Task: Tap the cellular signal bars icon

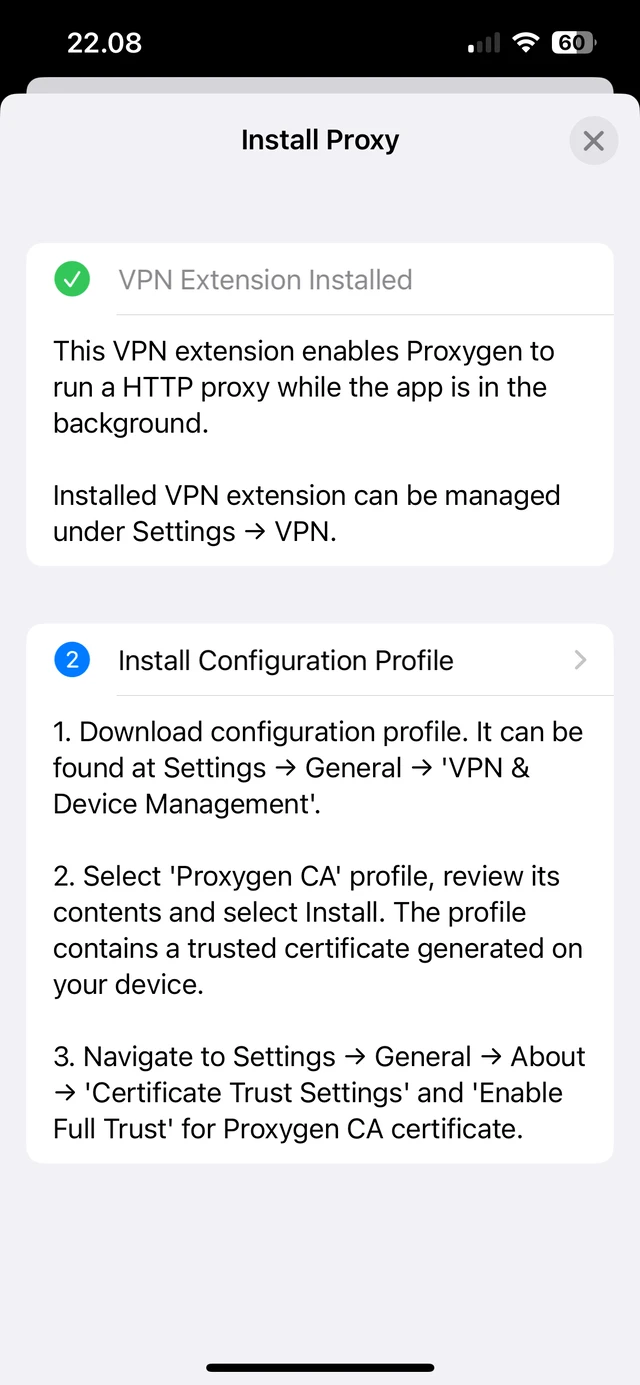Action: (484, 43)
